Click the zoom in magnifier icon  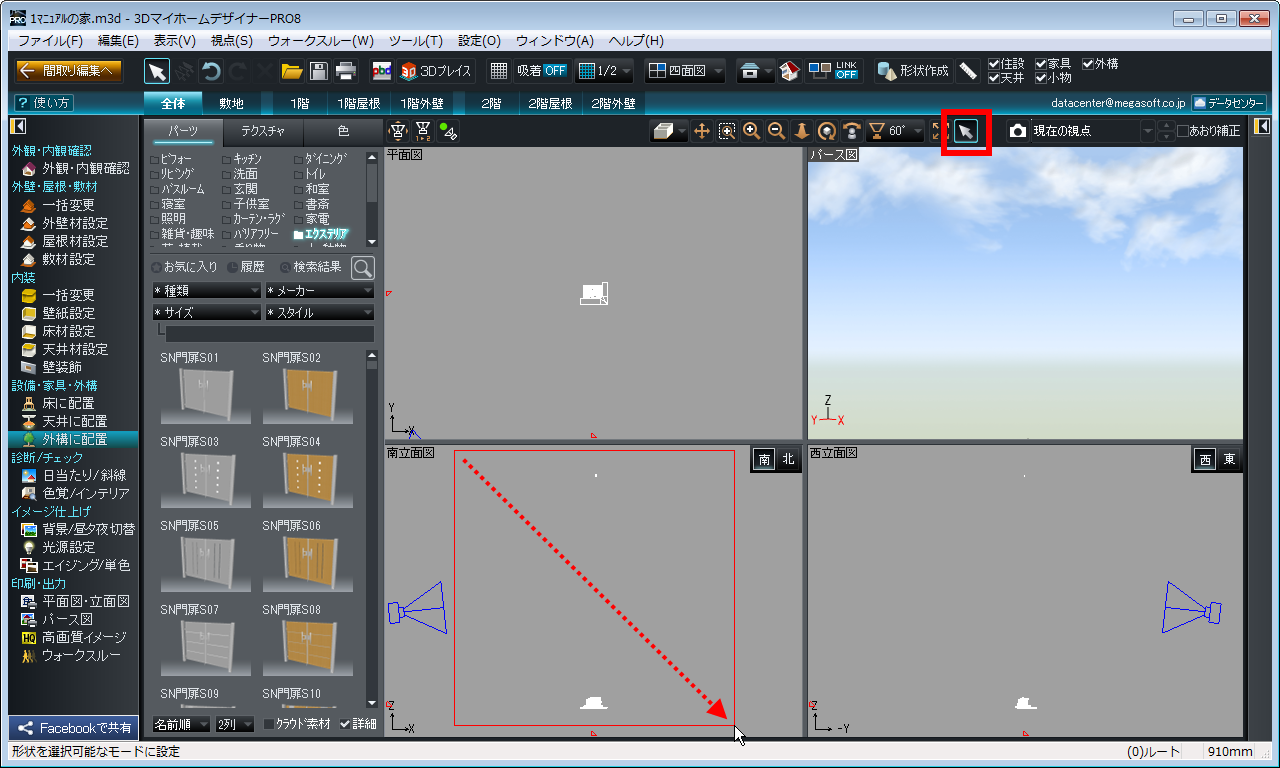751,131
